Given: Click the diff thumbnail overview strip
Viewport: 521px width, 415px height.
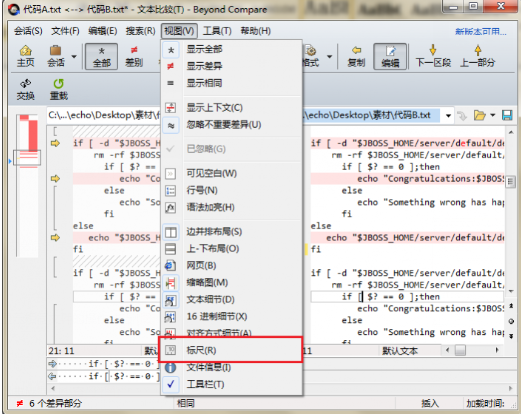Looking at the screenshot, I should pyautogui.click(x=28, y=185).
